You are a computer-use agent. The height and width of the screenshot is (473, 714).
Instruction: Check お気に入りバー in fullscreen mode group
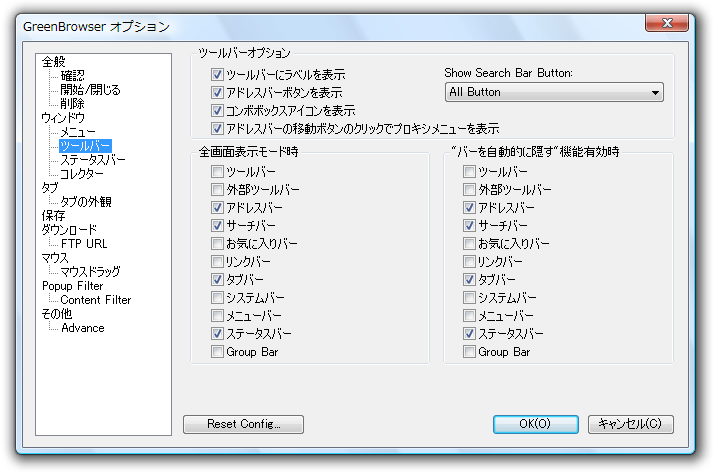click(217, 244)
